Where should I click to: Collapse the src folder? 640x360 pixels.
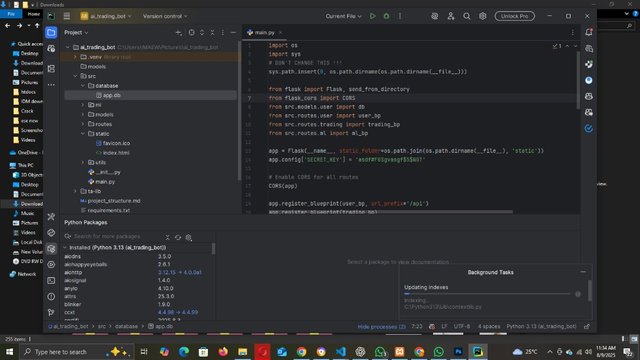point(76,76)
